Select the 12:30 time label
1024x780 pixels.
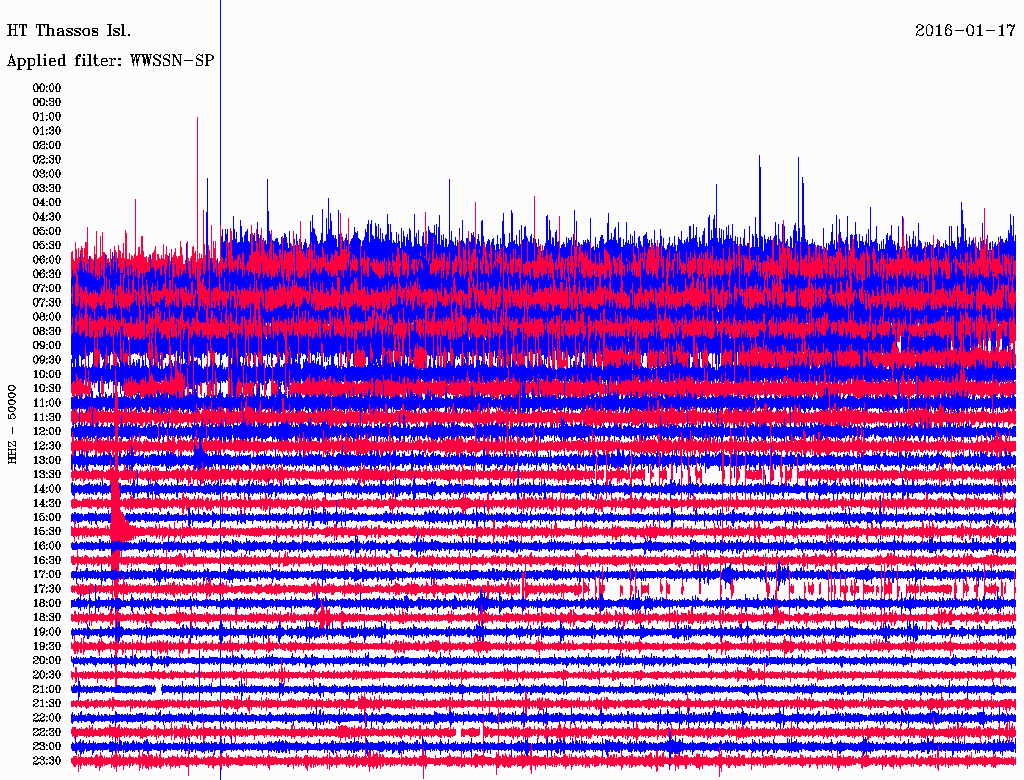point(47,446)
